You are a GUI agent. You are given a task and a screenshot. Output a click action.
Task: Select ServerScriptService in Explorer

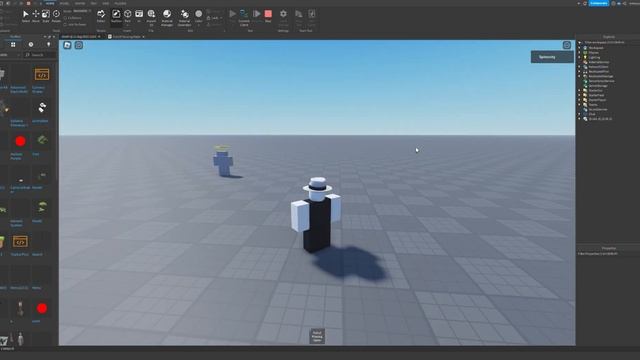601,81
